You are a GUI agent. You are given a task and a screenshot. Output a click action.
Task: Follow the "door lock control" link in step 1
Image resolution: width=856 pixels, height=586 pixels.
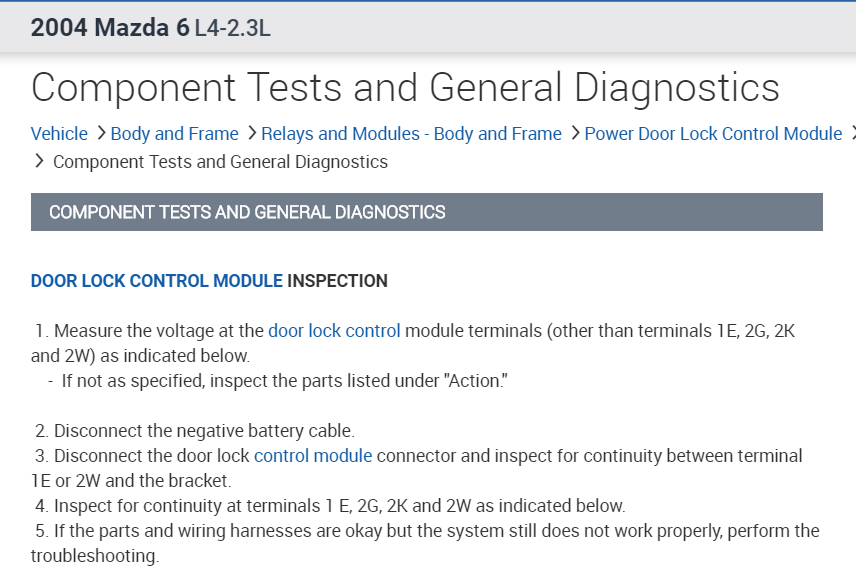pos(334,330)
